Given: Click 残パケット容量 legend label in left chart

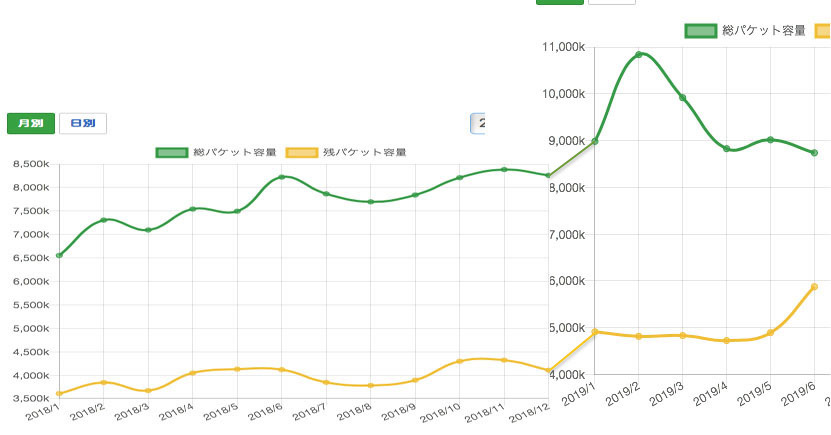Looking at the screenshot, I should (365, 152).
